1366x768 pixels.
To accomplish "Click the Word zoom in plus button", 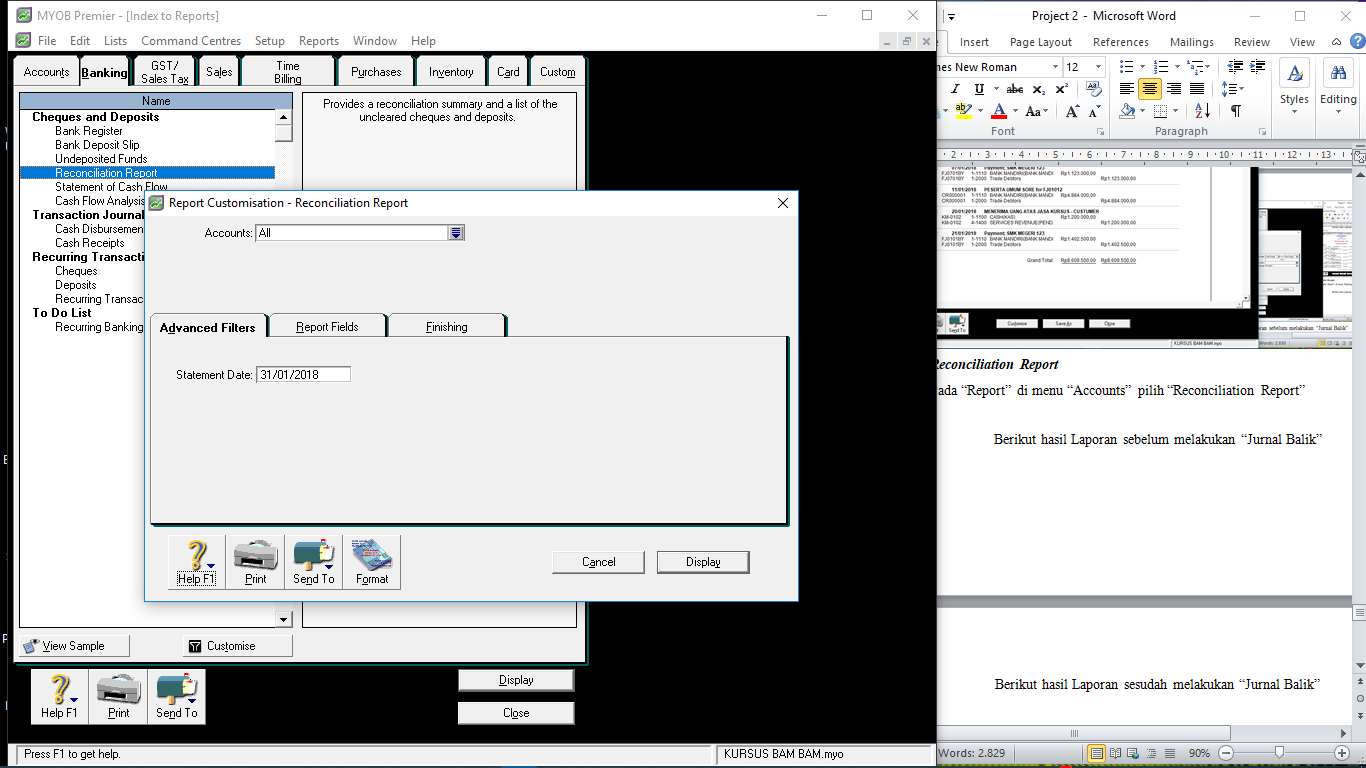I will pyautogui.click(x=1342, y=752).
